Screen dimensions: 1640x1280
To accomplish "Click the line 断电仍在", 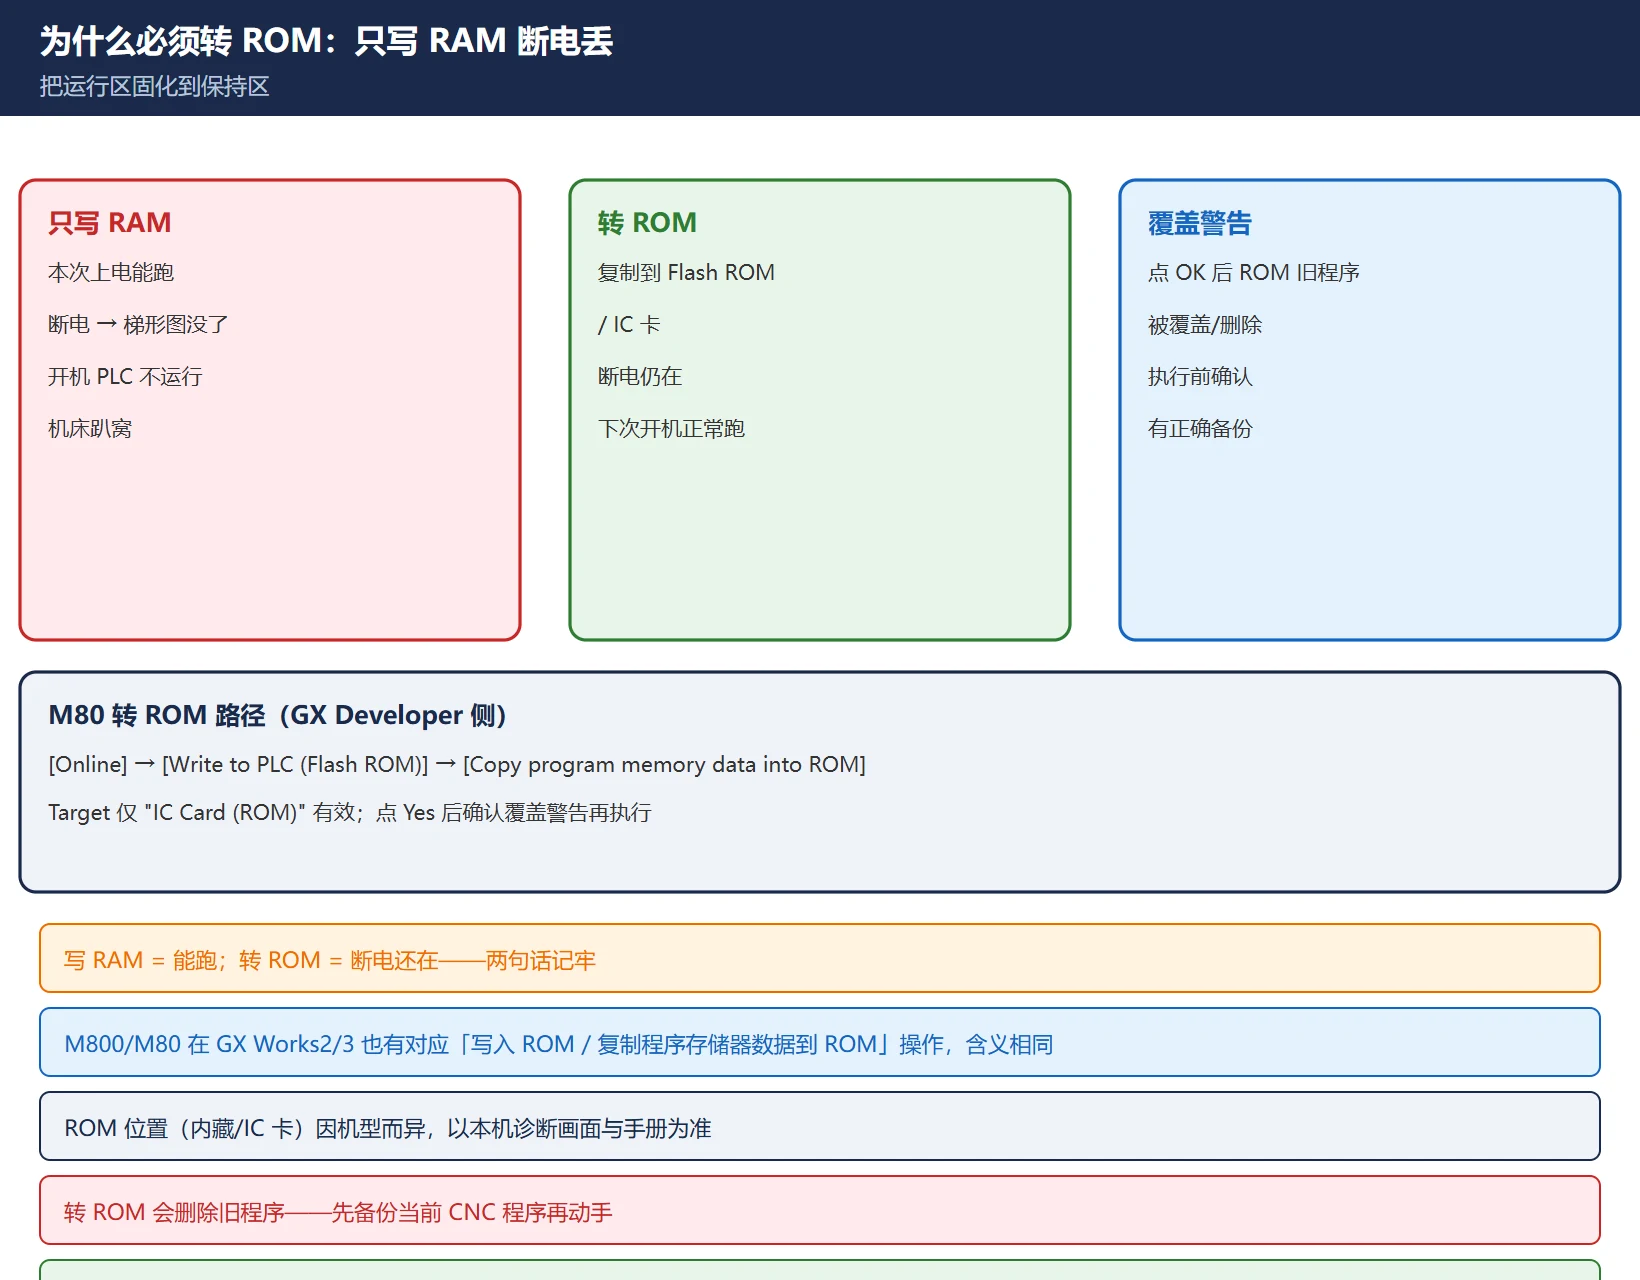I will click(640, 376).
